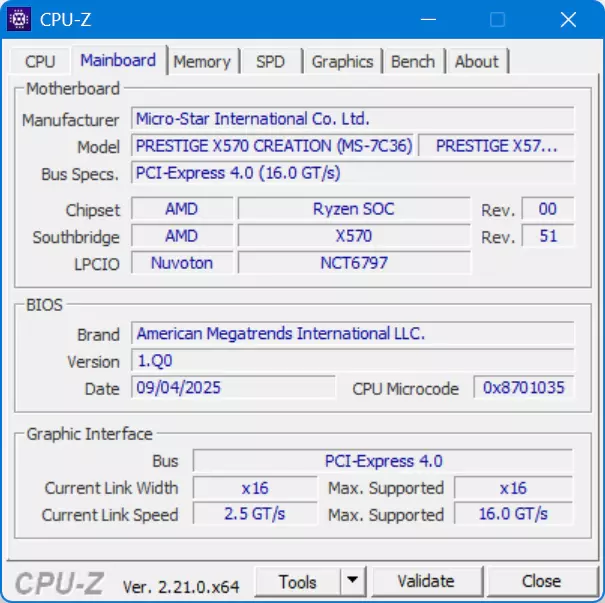
Task: Click the Chipset AMD vendor field
Action: [182, 209]
